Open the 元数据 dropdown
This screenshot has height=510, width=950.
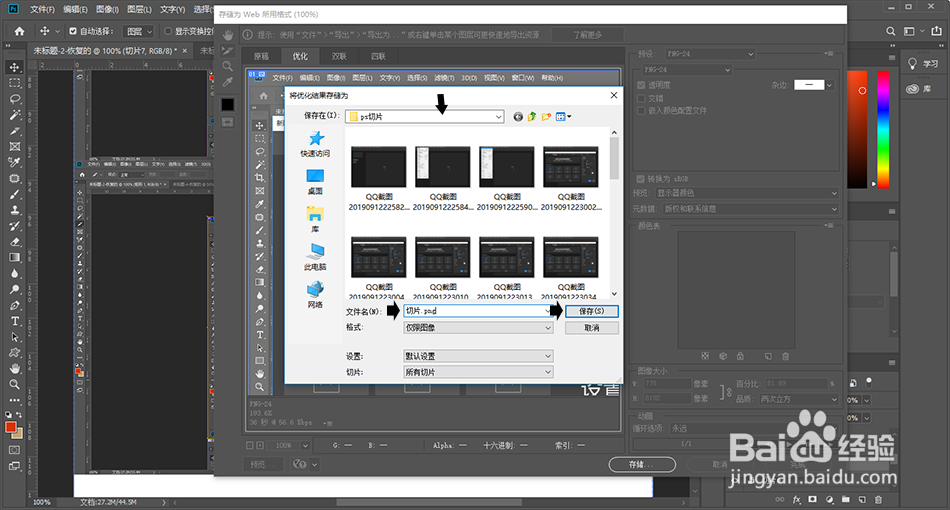click(x=751, y=209)
